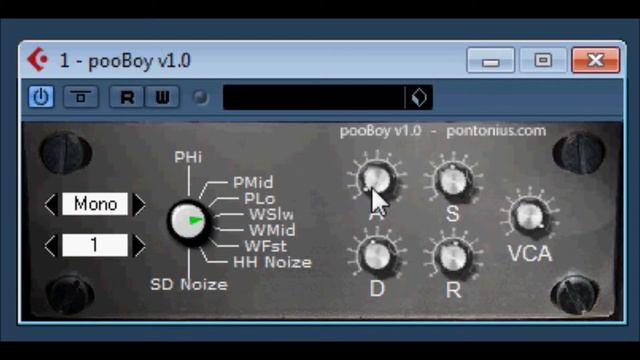Minimize the pooBoy plugin window
Viewport: 640px width, 360px height.
tap(491, 60)
